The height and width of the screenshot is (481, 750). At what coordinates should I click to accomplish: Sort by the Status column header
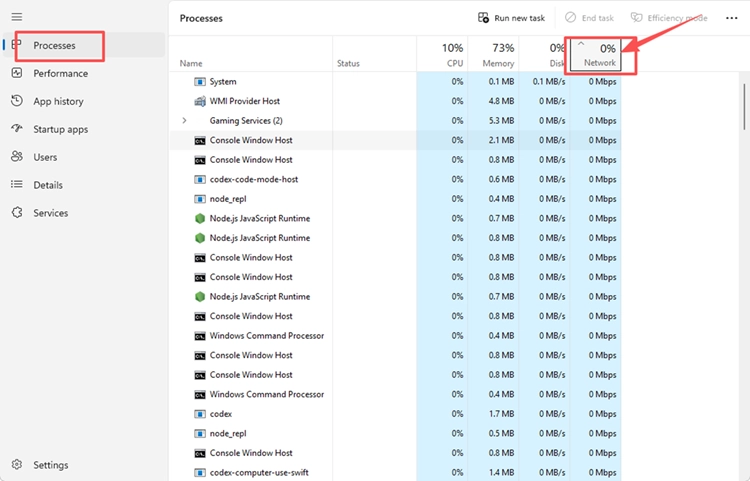click(x=375, y=55)
